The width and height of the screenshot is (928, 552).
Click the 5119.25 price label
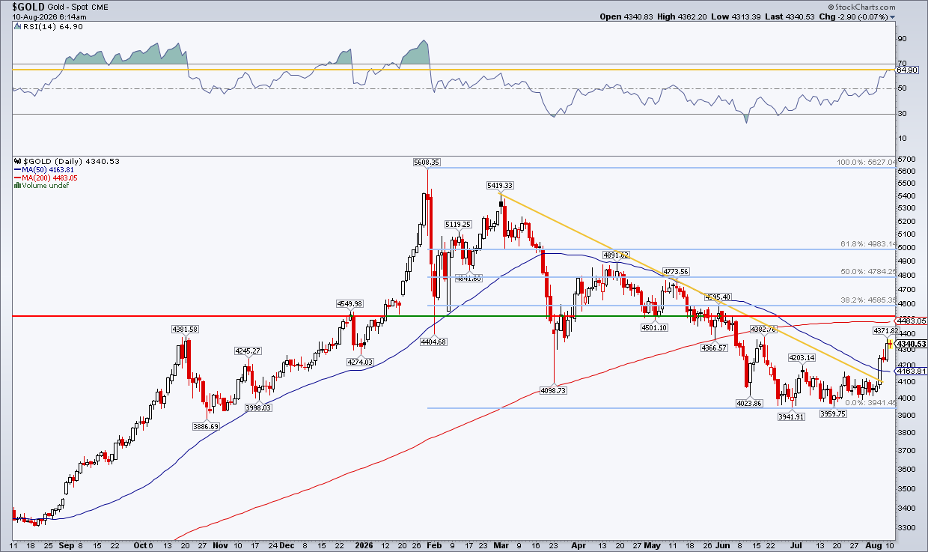click(458, 224)
